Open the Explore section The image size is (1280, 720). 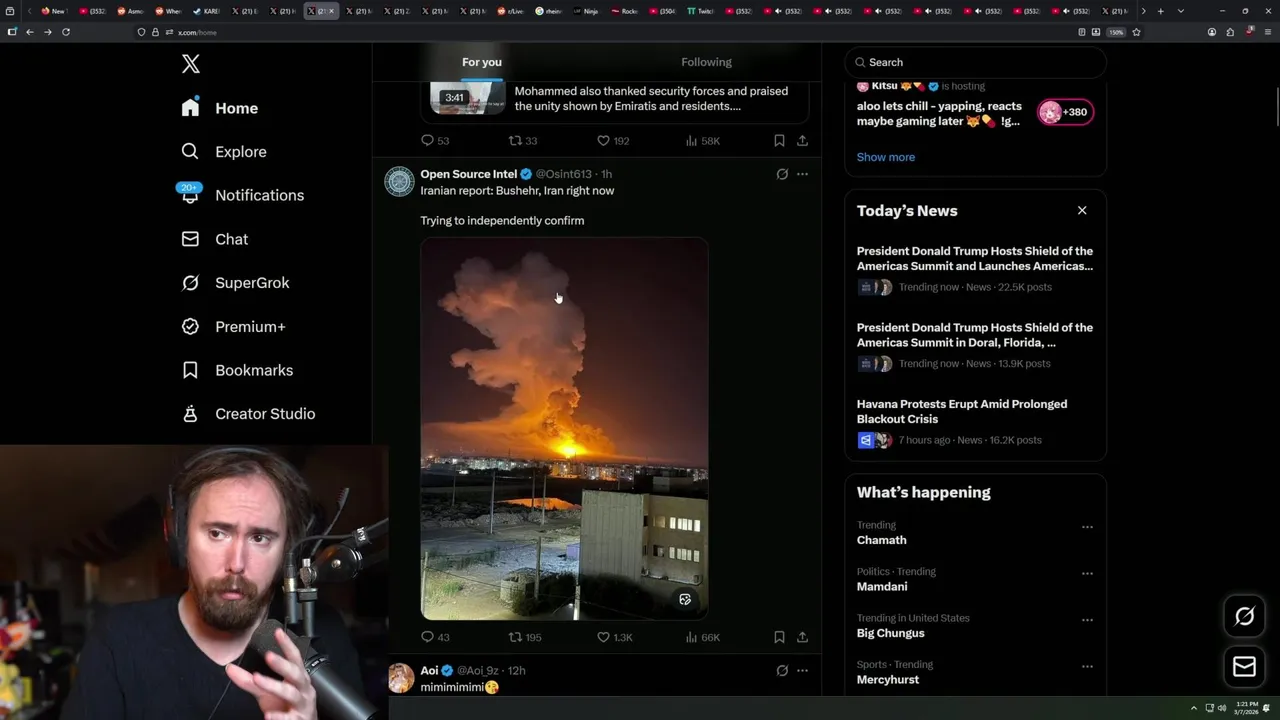224,152
